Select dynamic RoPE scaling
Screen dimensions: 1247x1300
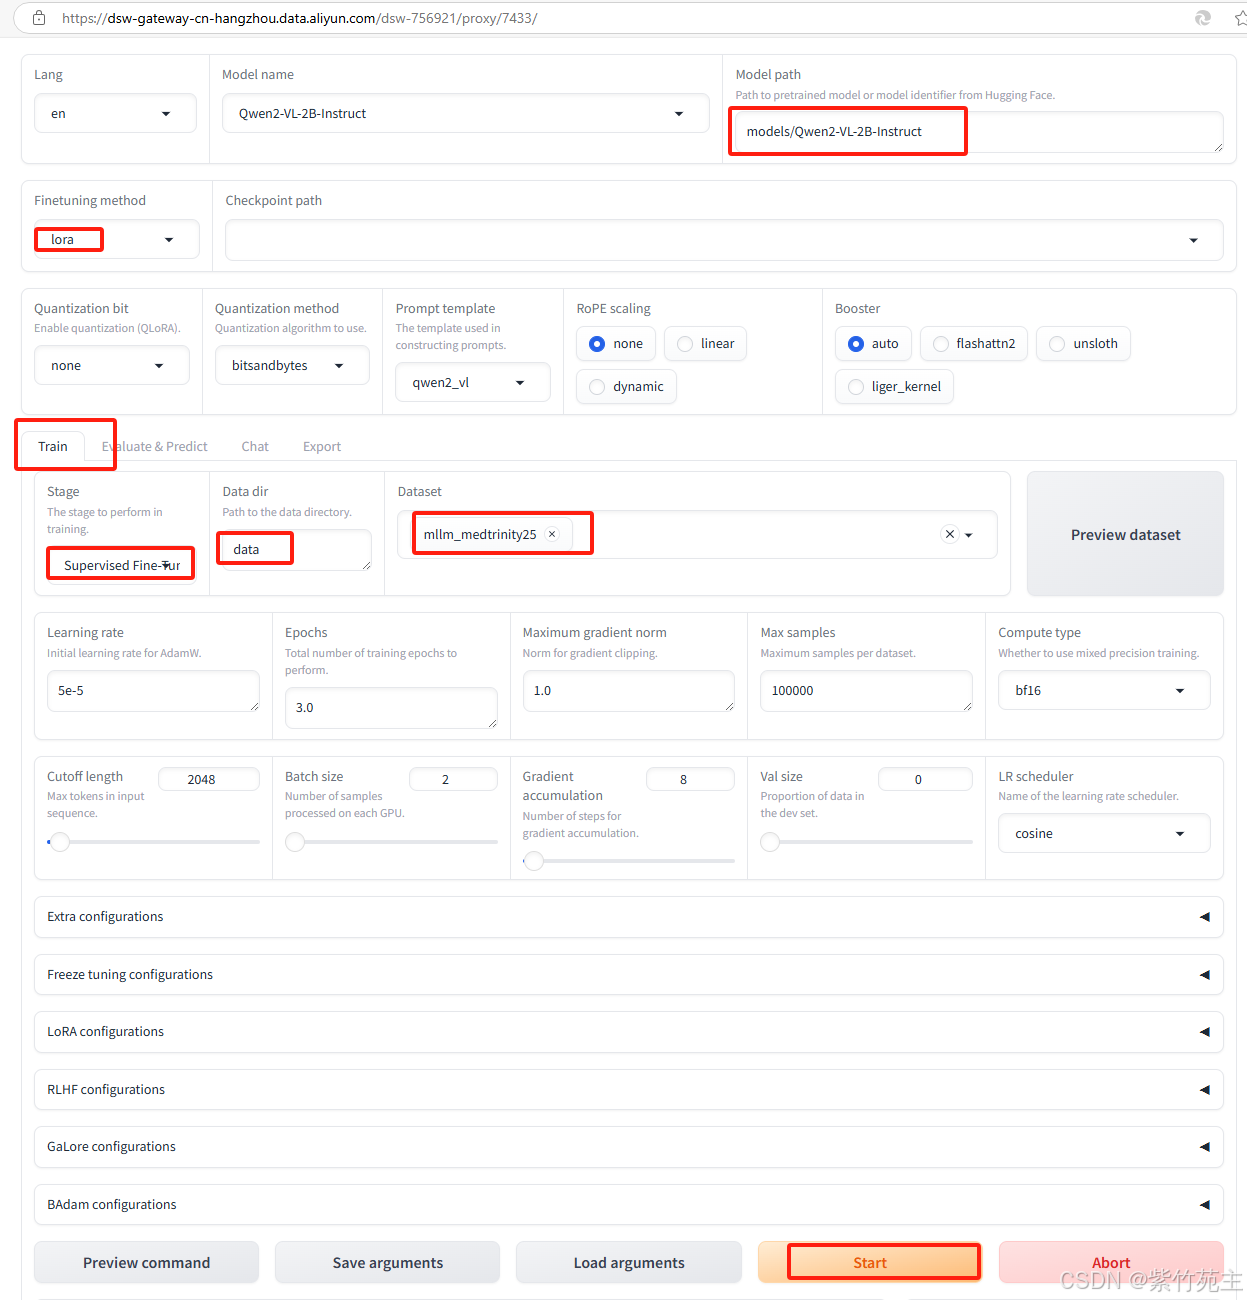(x=626, y=387)
